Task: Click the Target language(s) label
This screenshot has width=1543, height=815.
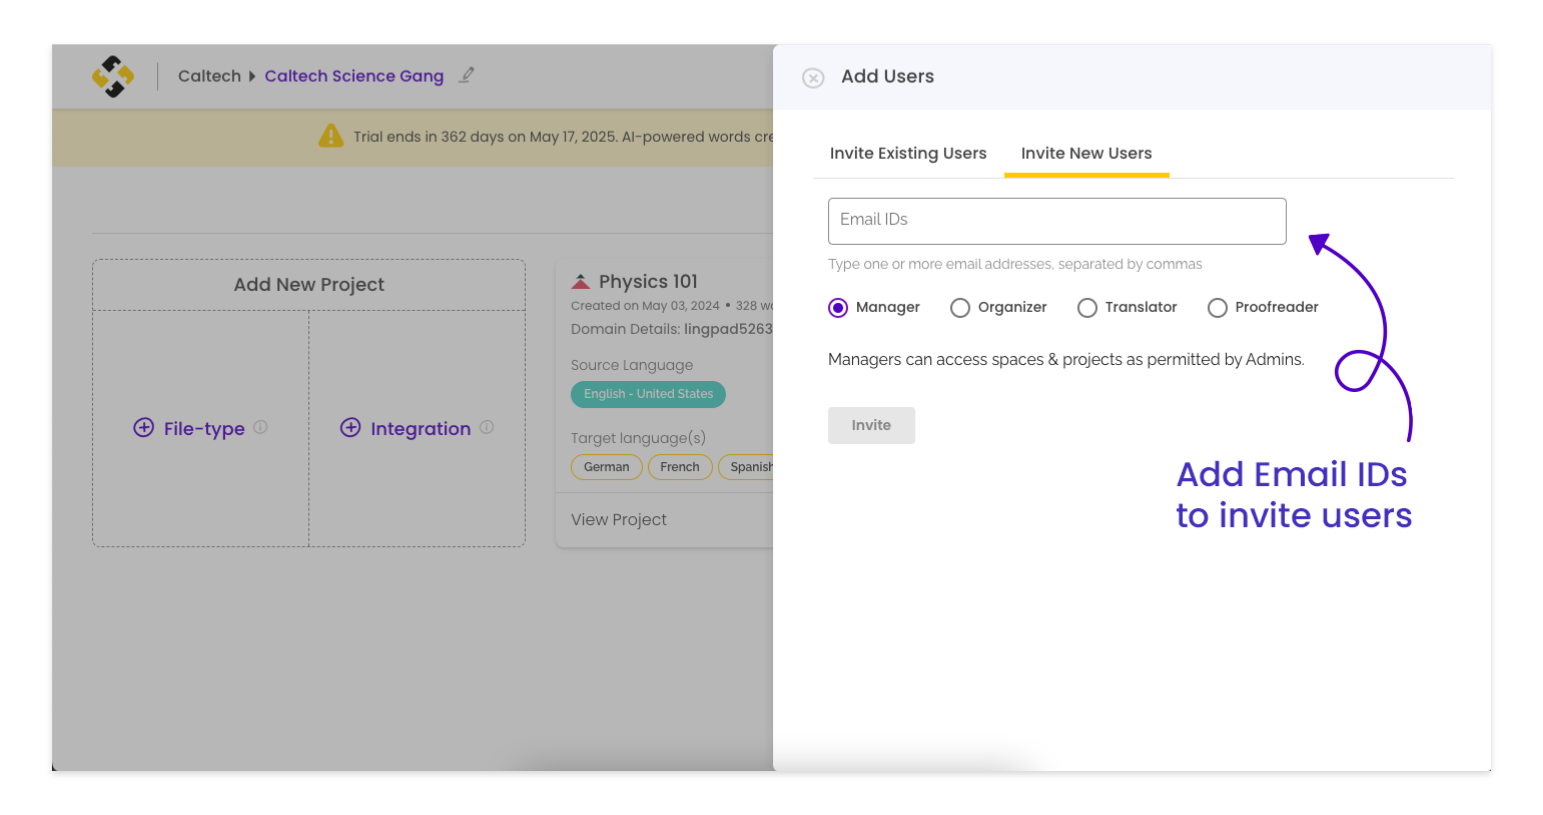Action: click(x=638, y=438)
